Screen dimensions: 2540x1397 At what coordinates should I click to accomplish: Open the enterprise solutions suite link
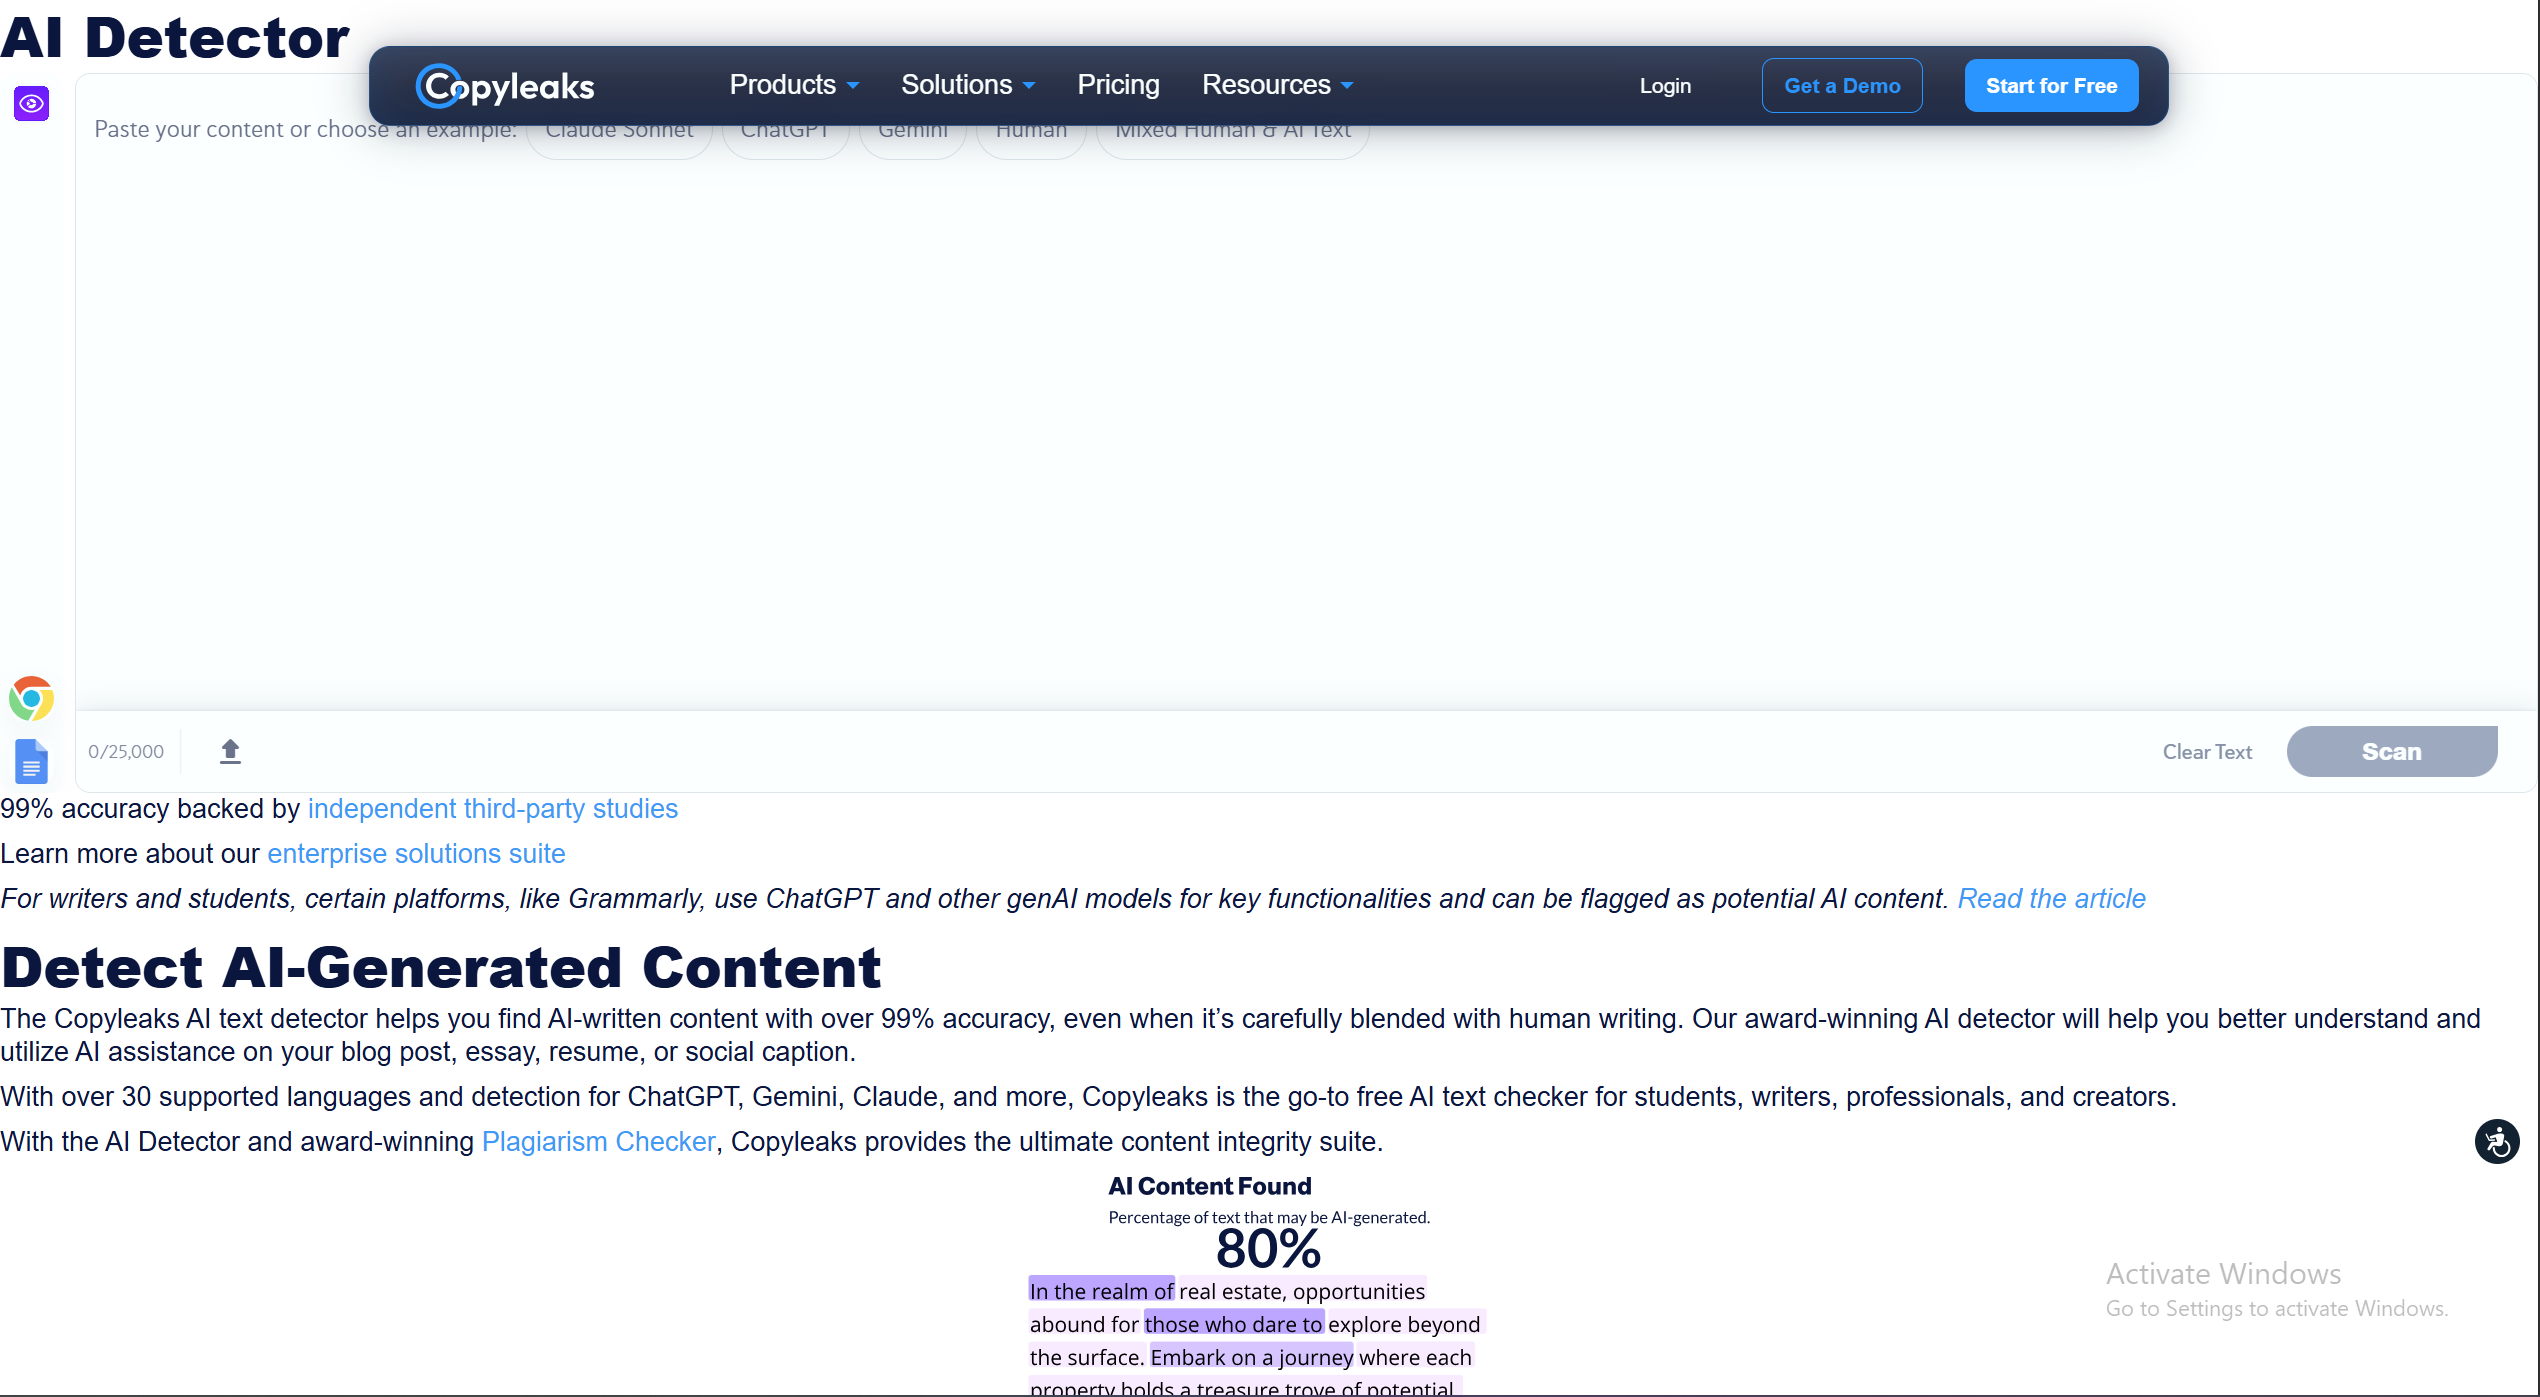[x=416, y=854]
